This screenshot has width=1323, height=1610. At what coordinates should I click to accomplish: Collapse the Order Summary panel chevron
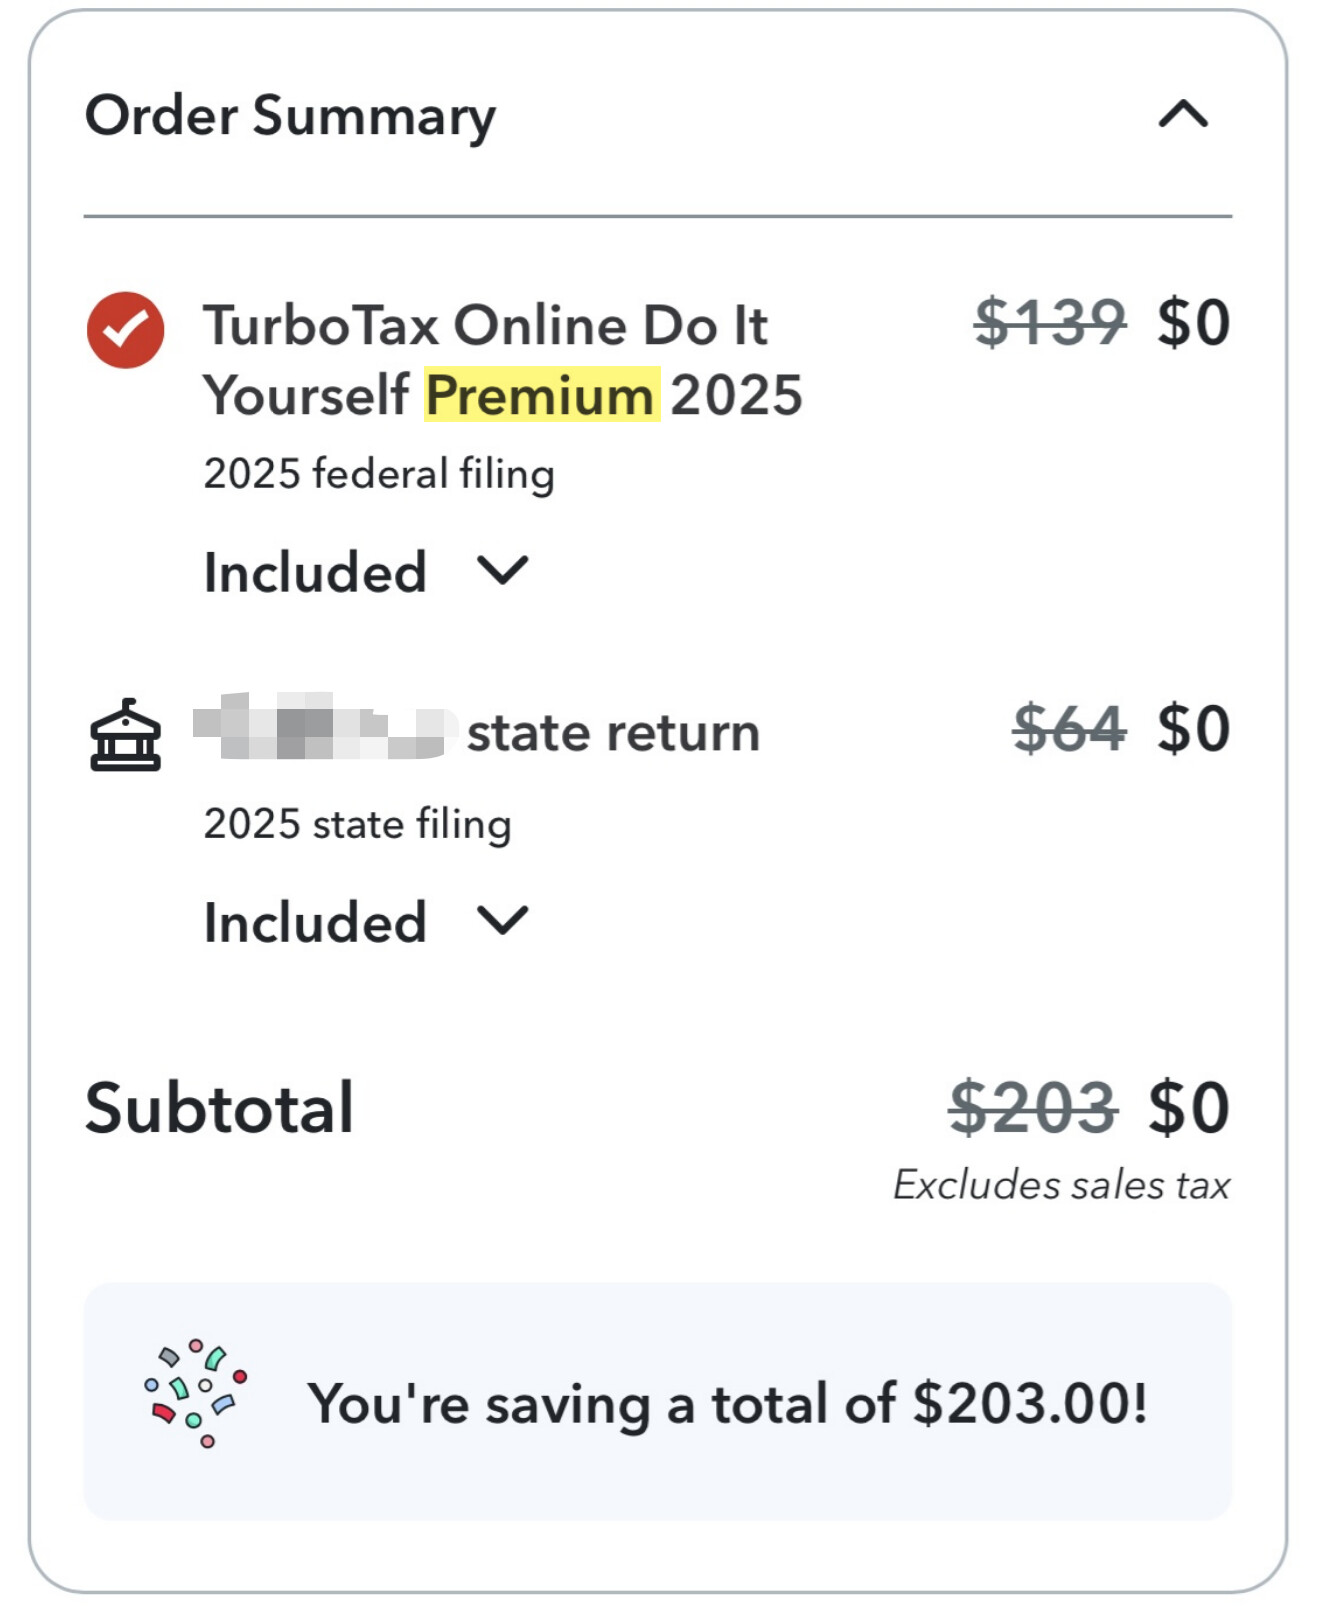[1183, 115]
